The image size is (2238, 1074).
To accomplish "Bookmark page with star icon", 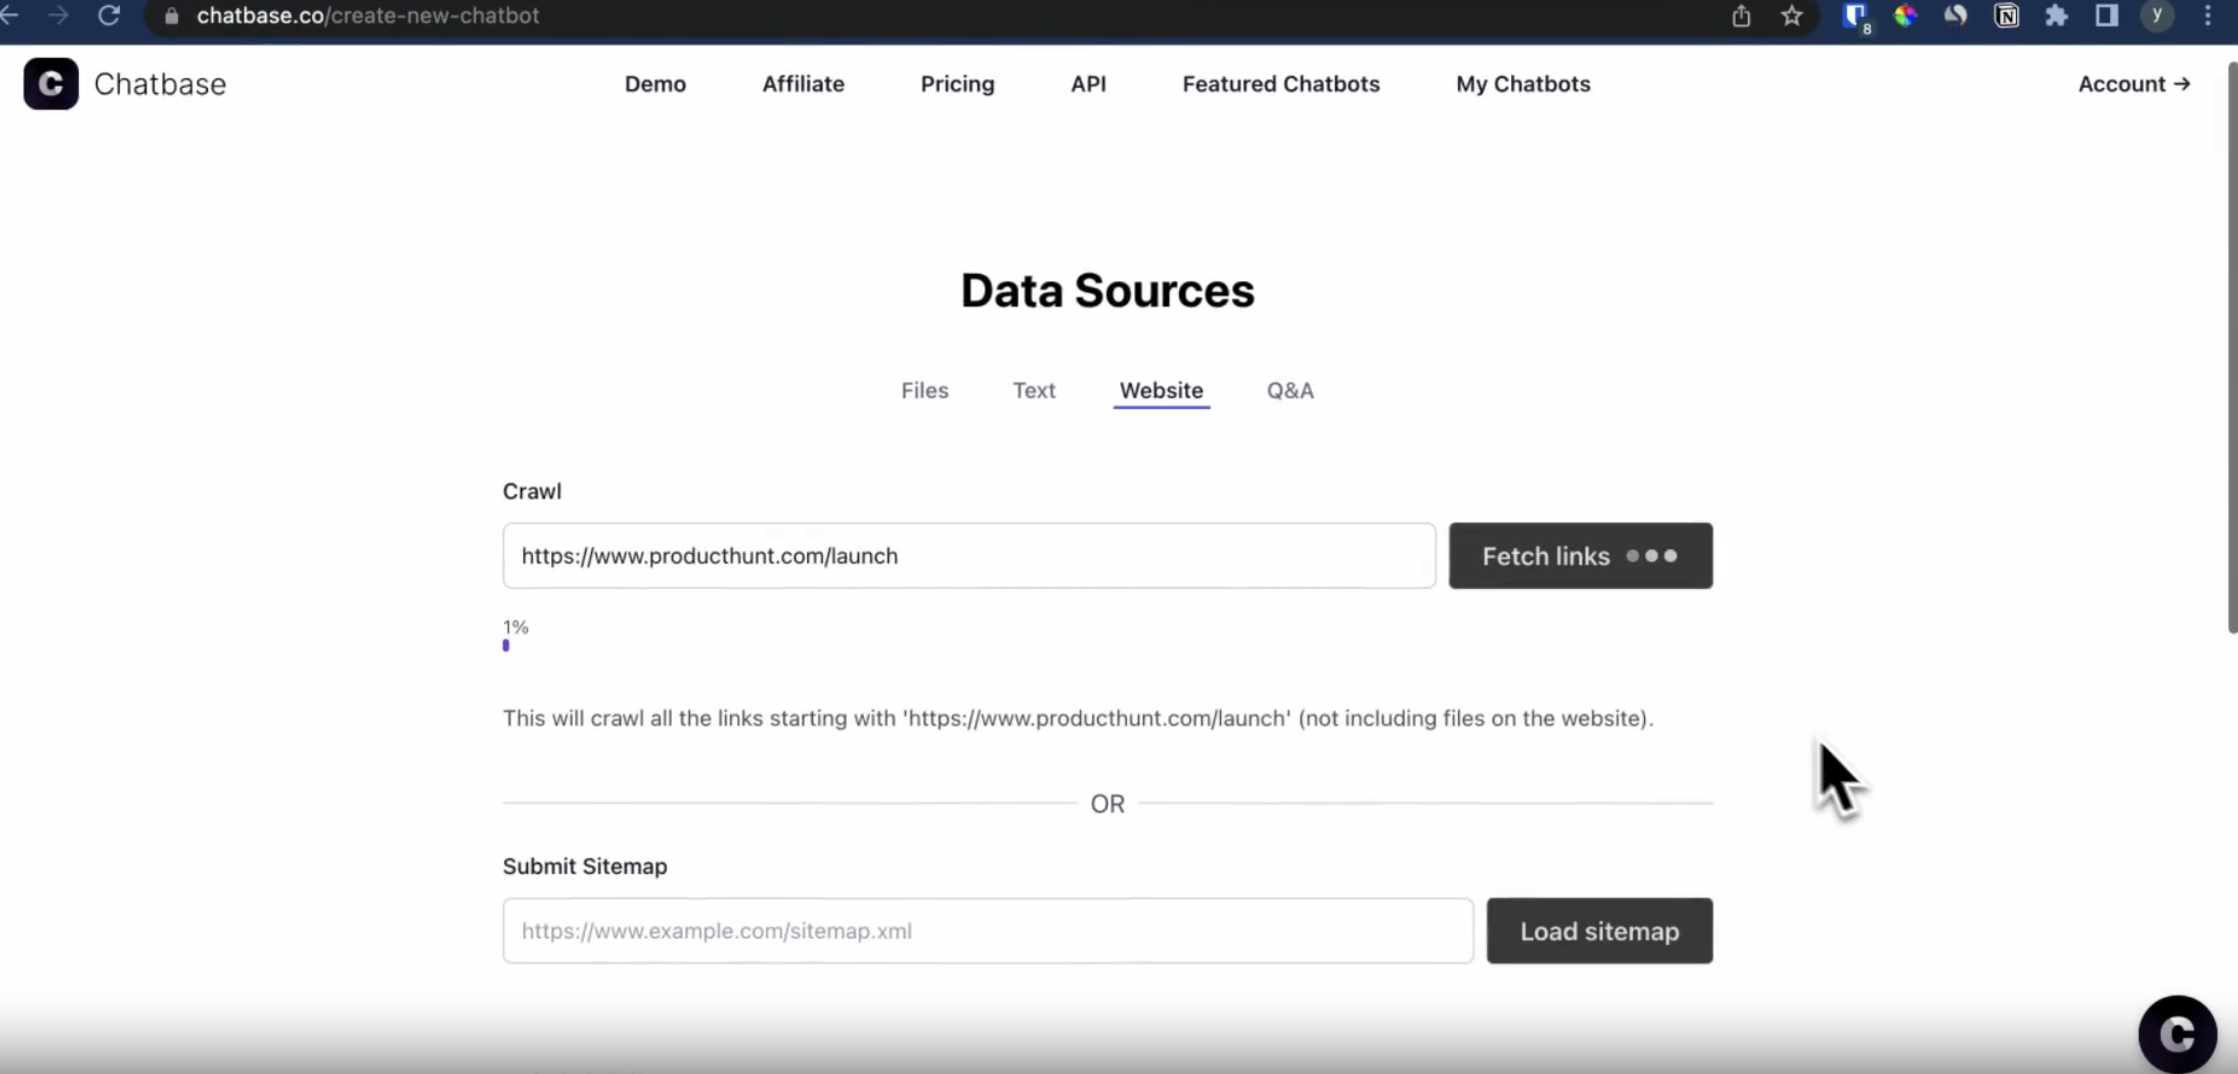I will 1792,16.
